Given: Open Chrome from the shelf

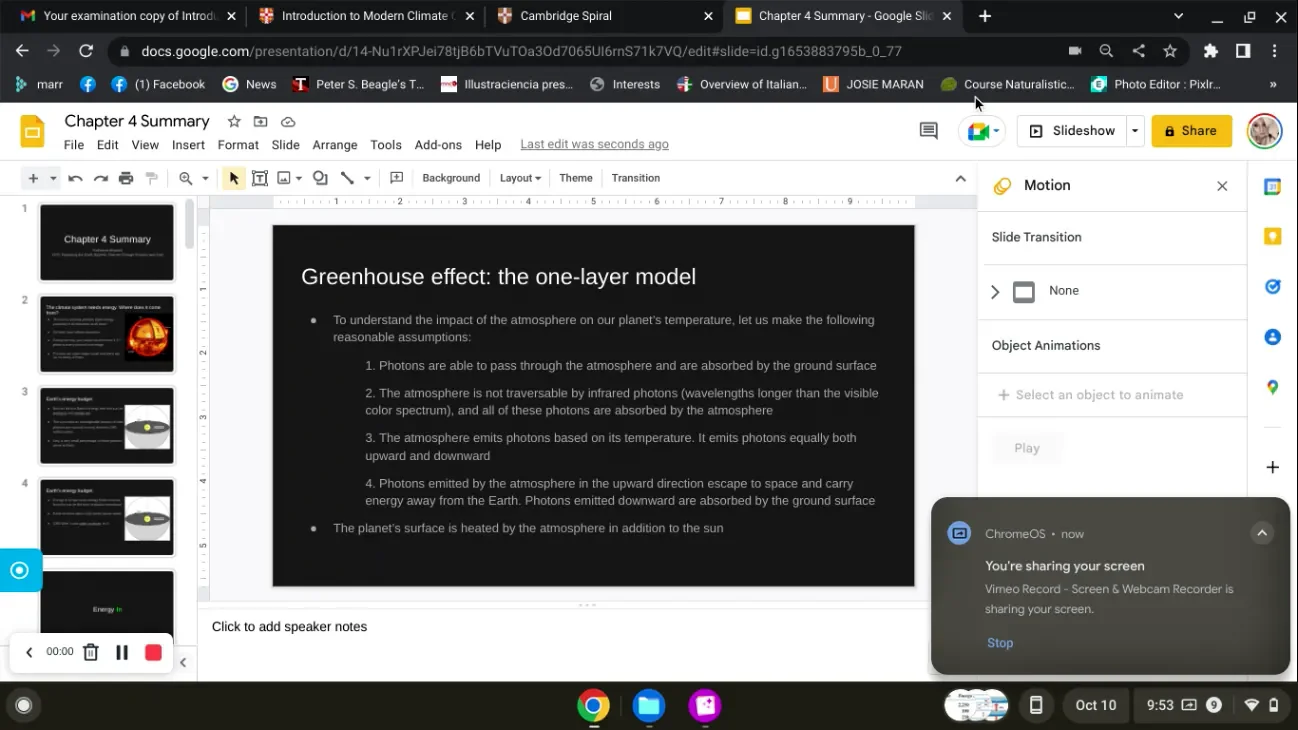Looking at the screenshot, I should coord(593,706).
